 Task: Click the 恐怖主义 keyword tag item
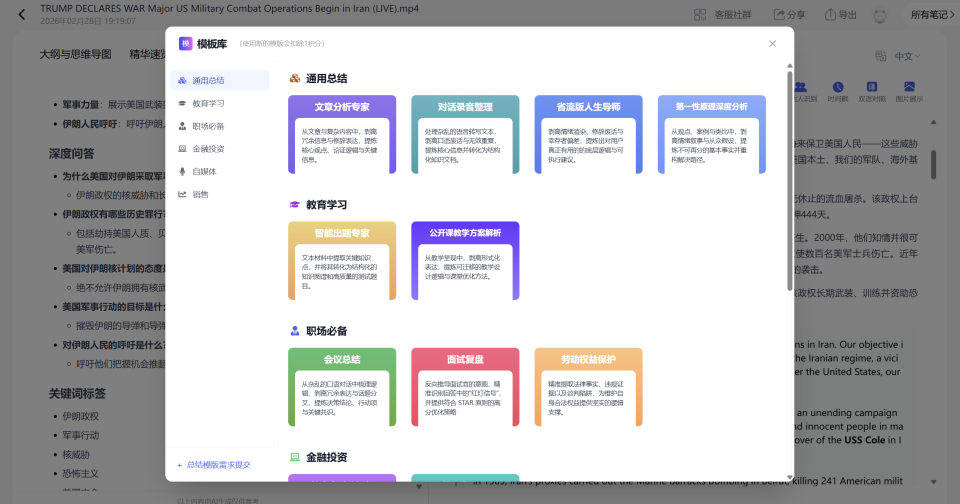pyautogui.click(x=80, y=473)
